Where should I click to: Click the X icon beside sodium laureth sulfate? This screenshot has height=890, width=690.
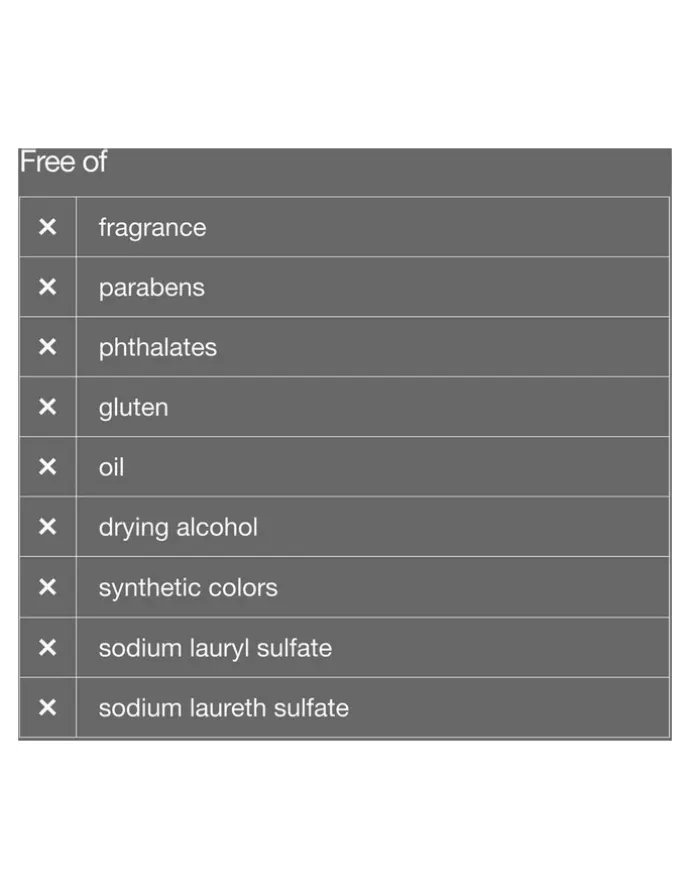(48, 707)
